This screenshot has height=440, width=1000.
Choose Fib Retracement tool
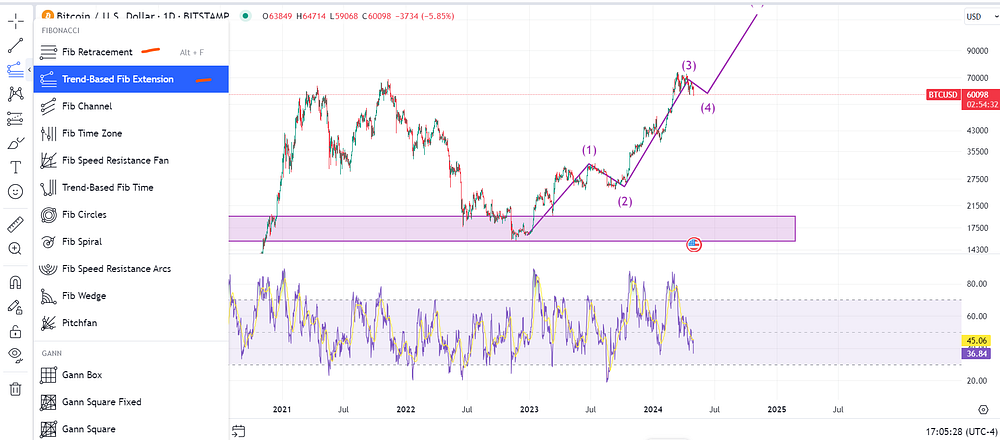[x=131, y=52]
